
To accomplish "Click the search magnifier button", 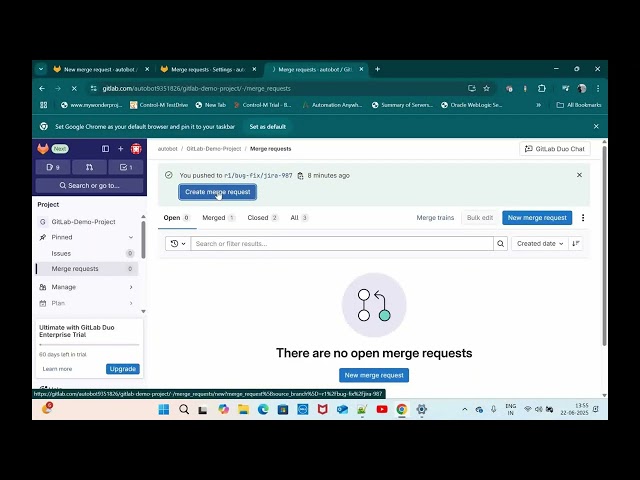I will point(500,244).
